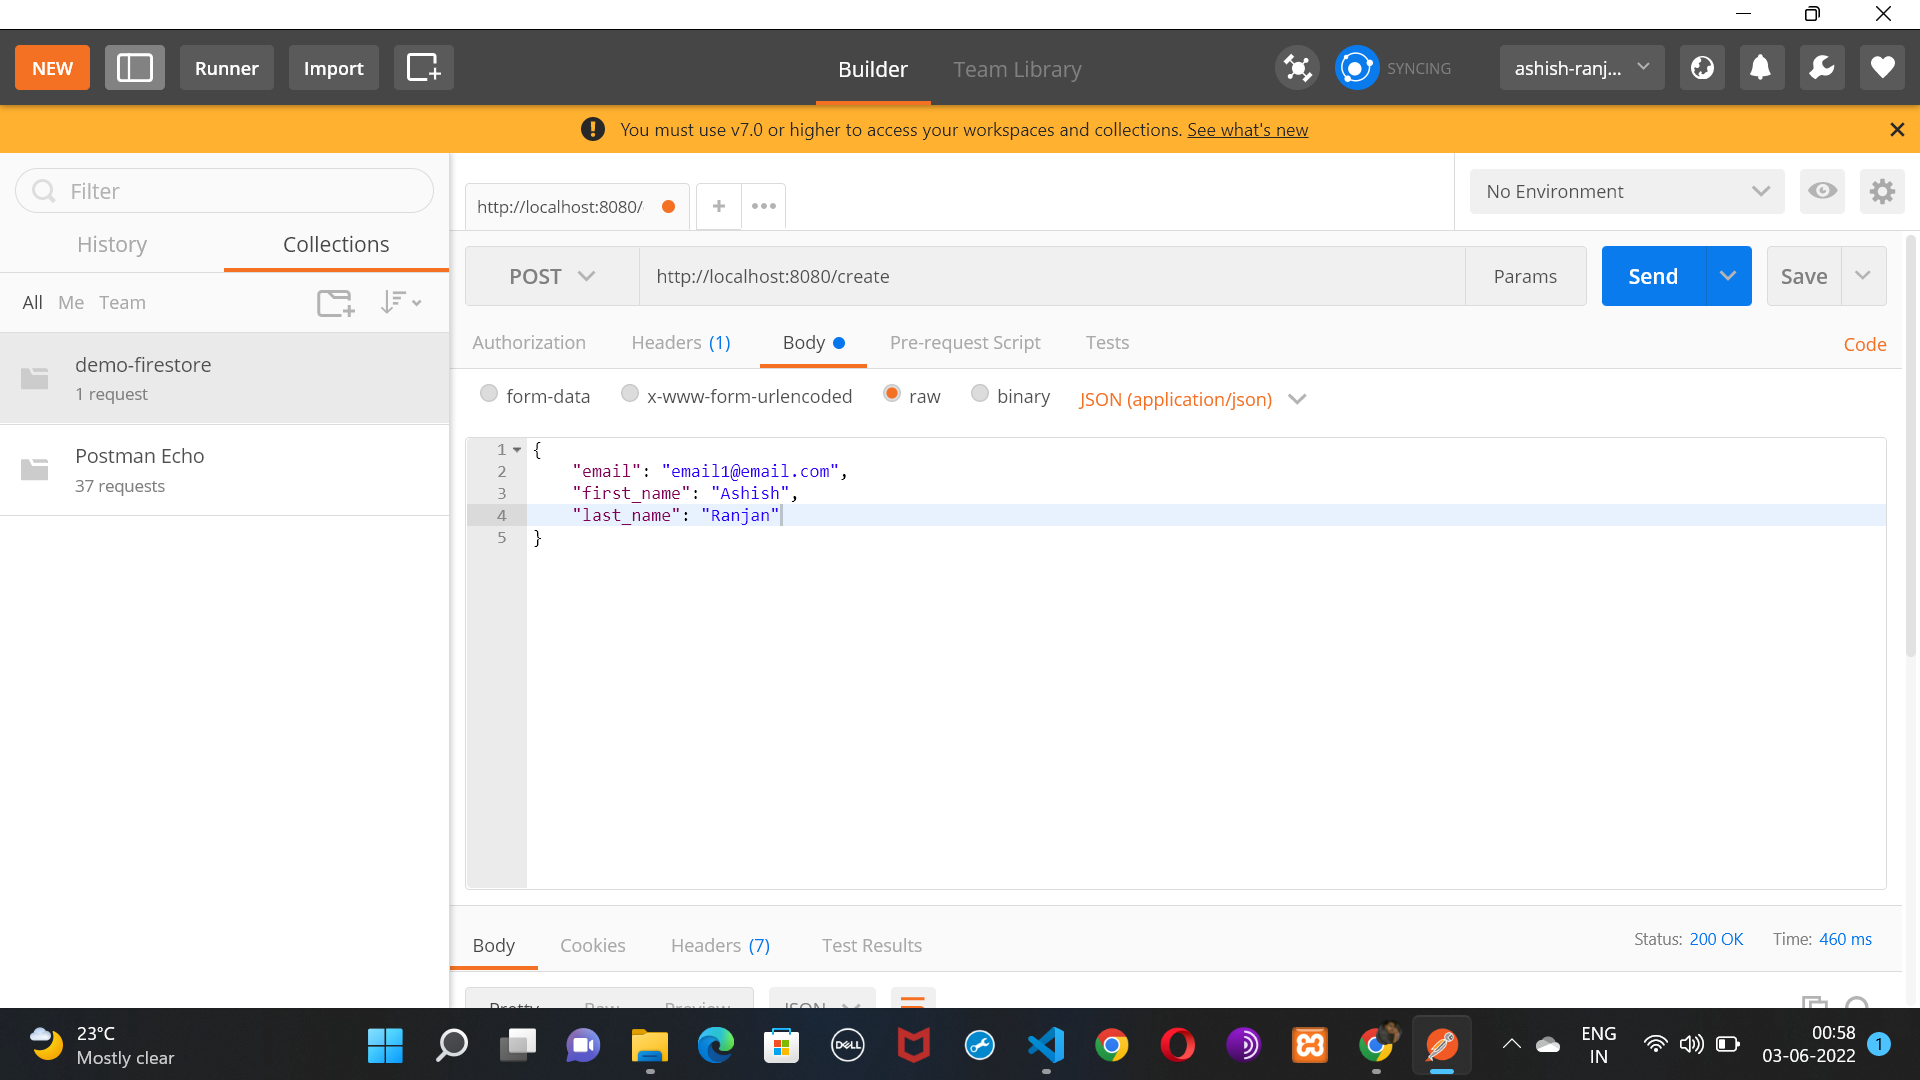Open the Postman Interceptor icon
Screen dimensions: 1920x1080
(x=1296, y=67)
